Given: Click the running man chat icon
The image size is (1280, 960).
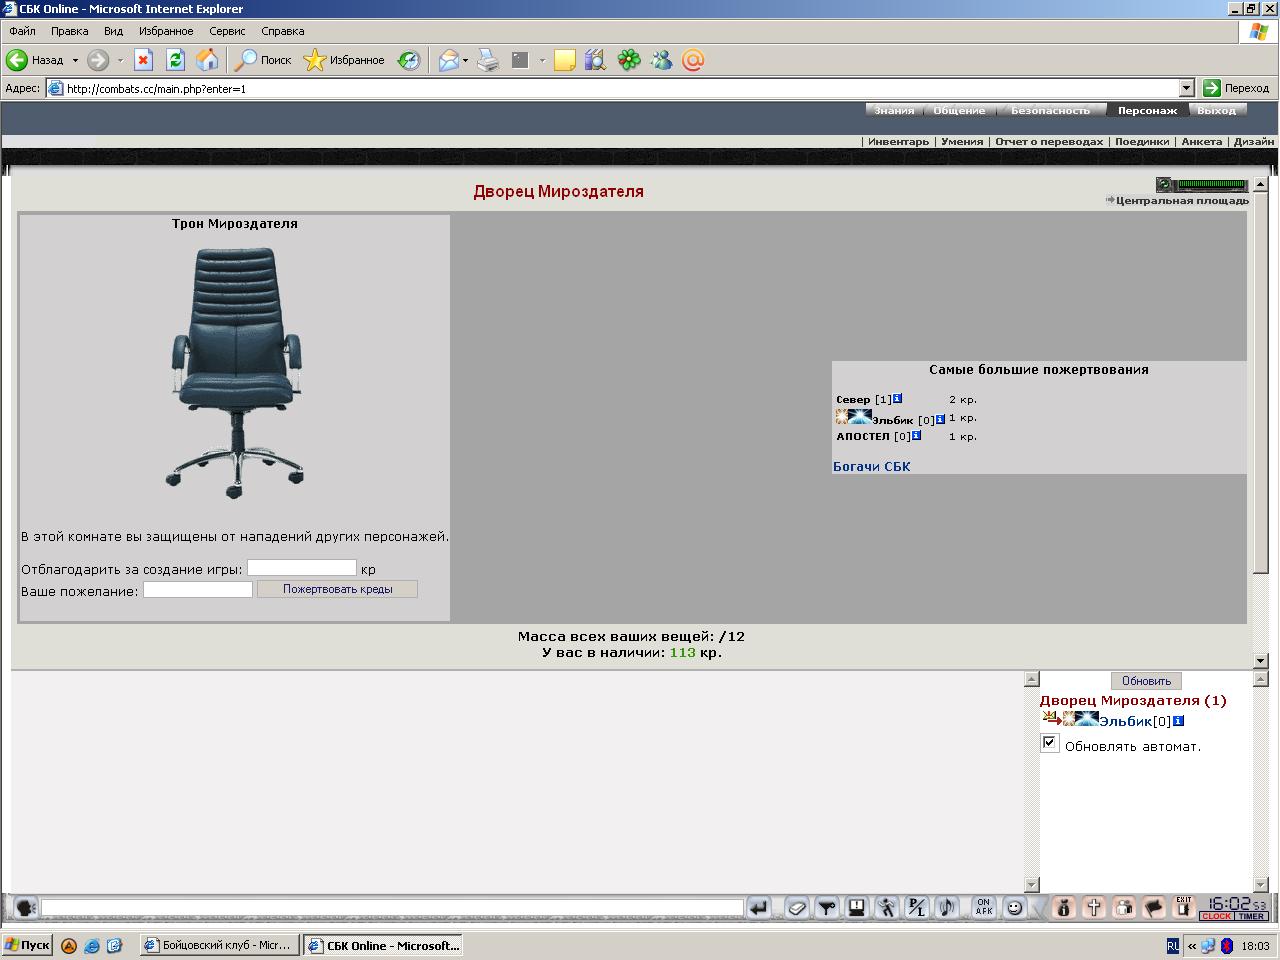Looking at the screenshot, I should pyautogui.click(x=887, y=907).
